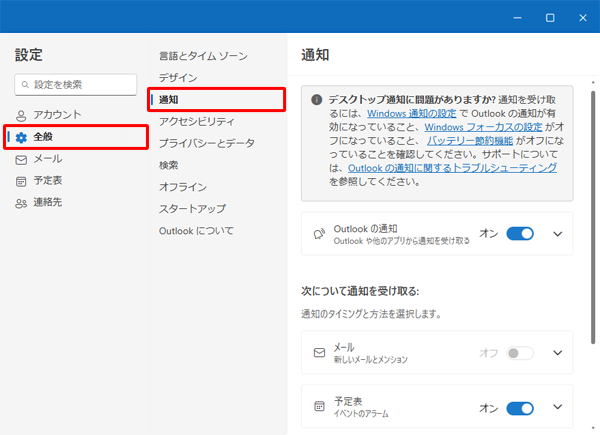Select the 通知 settings page

pos(217,99)
